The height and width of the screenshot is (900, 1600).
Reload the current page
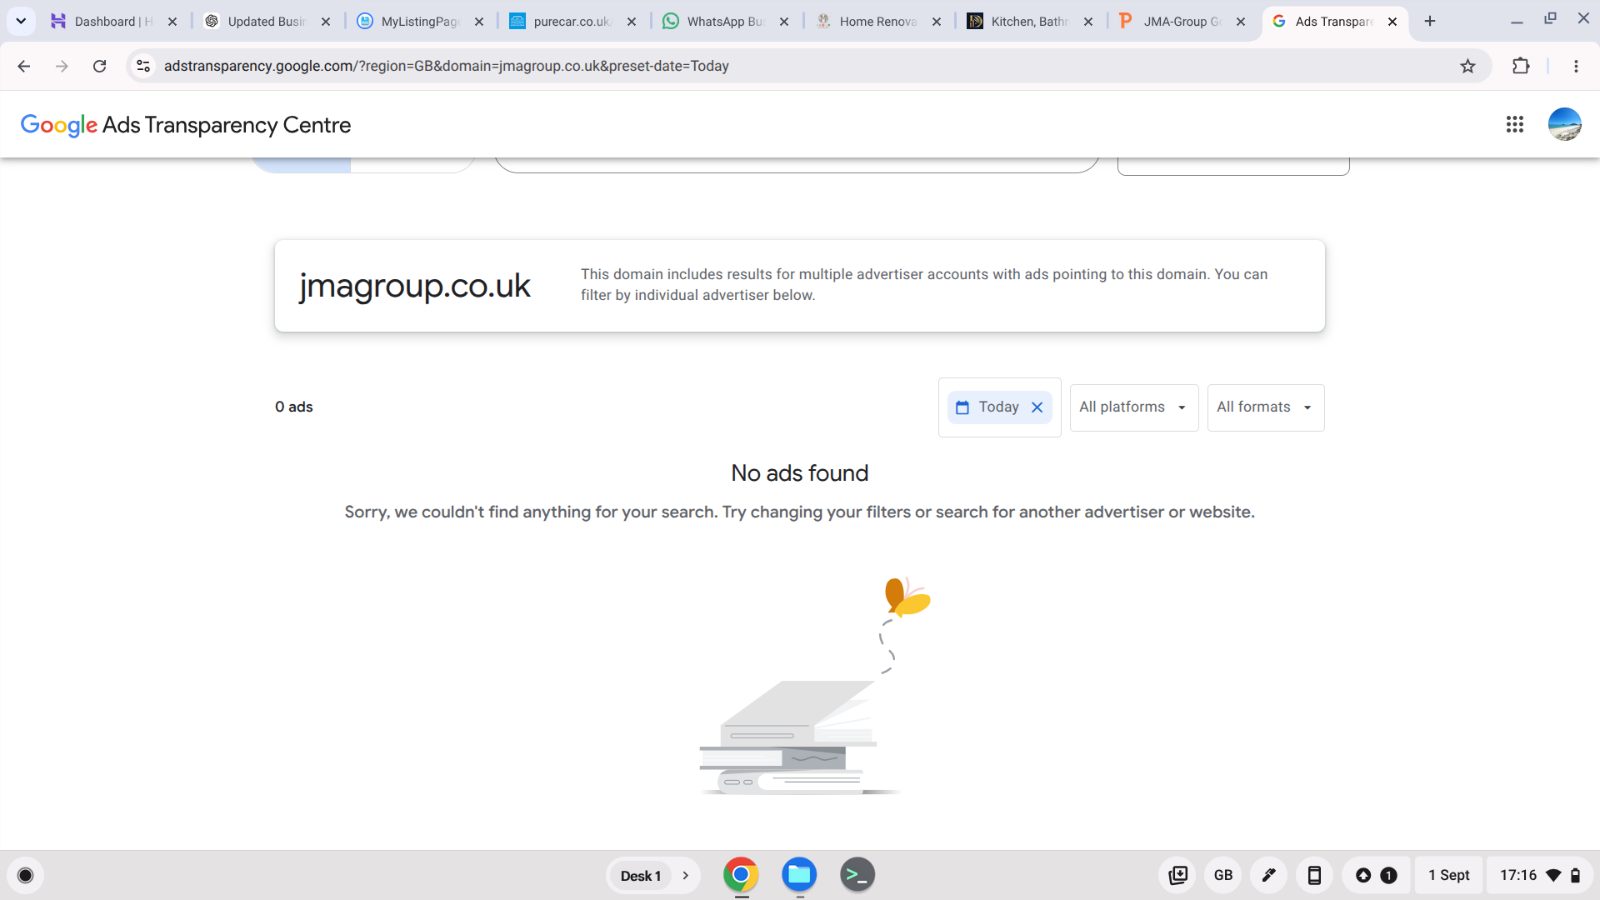click(99, 66)
